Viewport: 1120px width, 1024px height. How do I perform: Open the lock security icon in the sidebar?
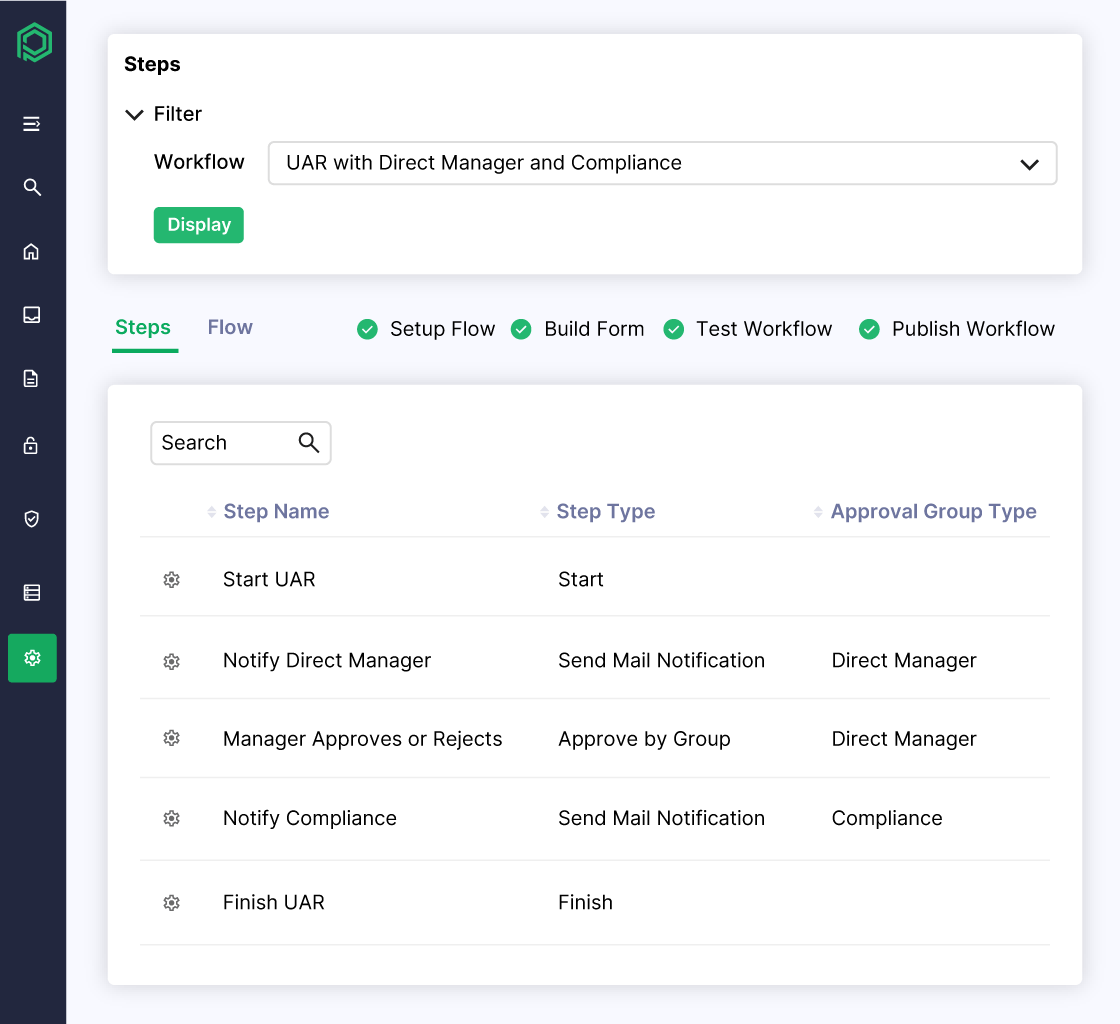pos(31,445)
